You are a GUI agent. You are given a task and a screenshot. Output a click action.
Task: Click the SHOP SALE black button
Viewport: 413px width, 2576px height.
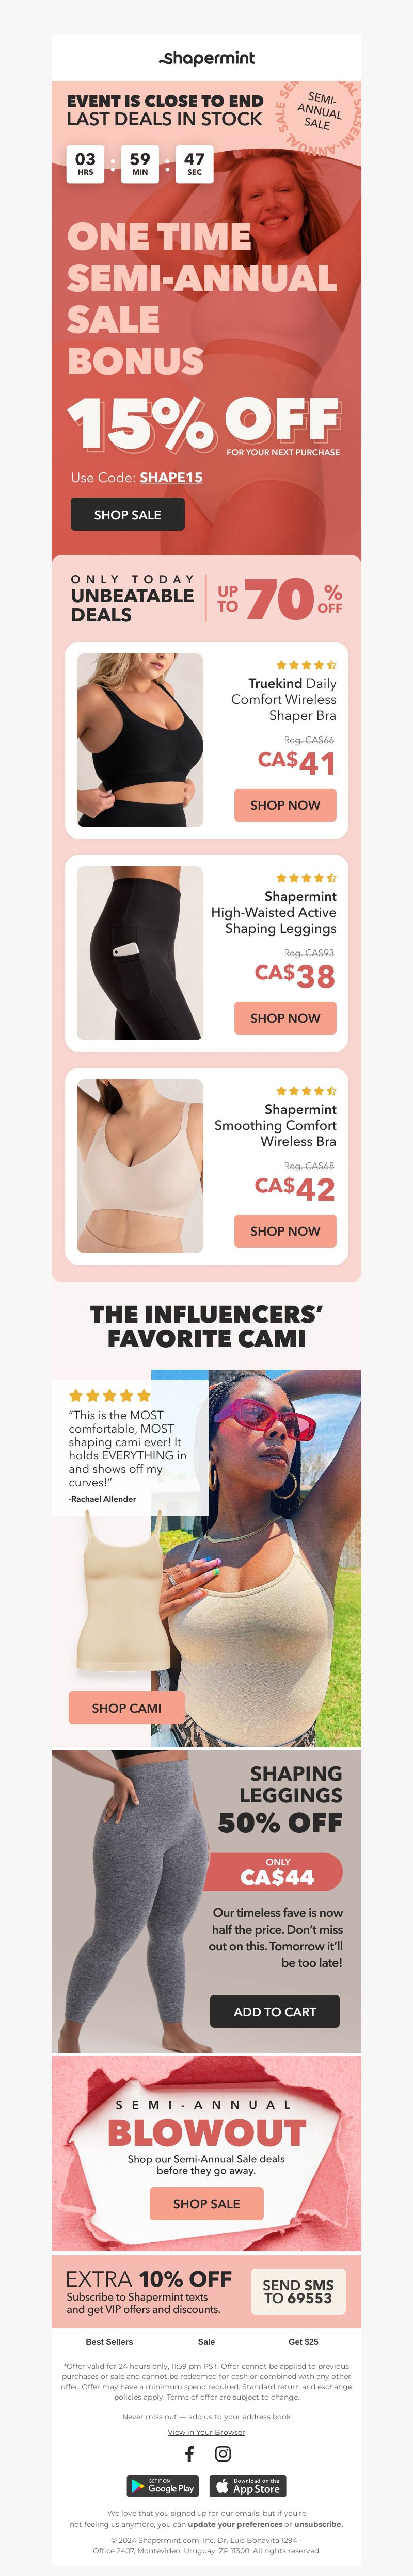[127, 515]
